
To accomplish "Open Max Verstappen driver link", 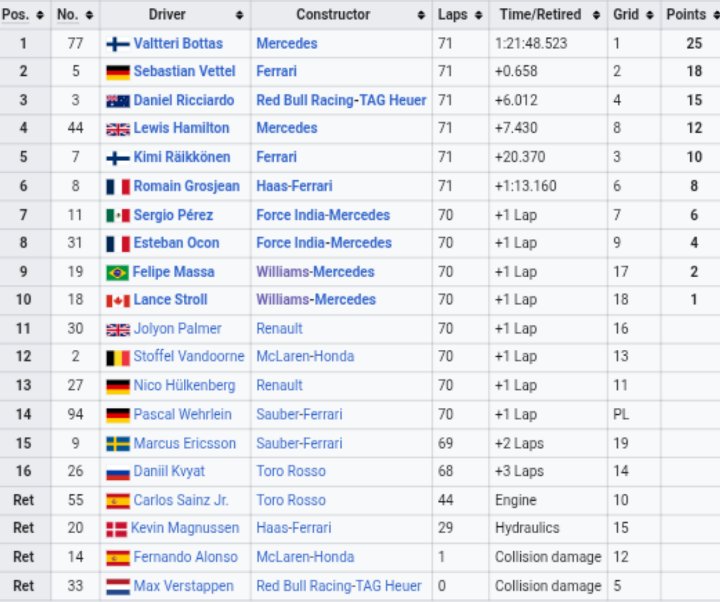I will point(183,586).
